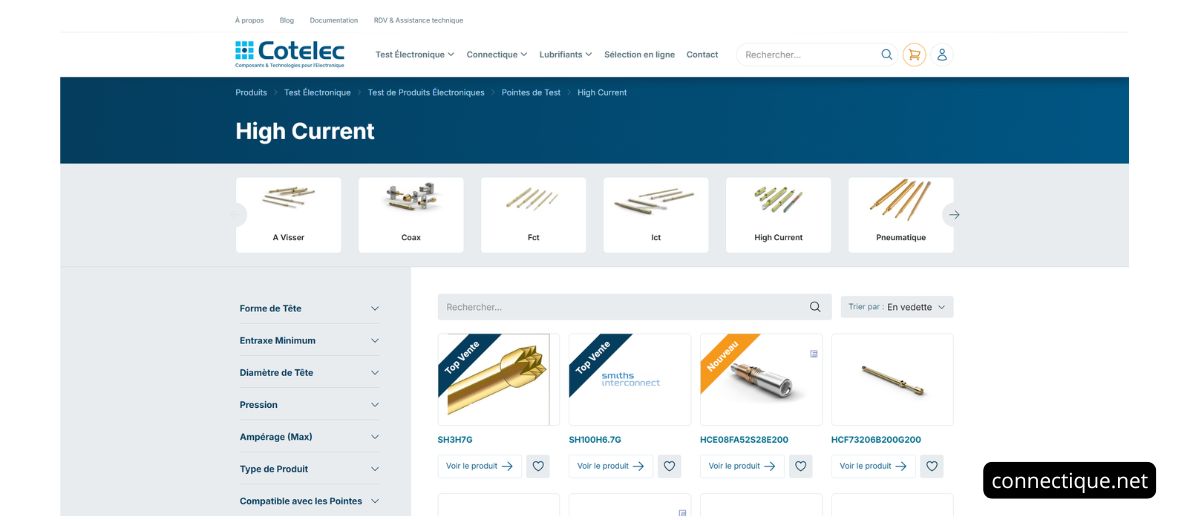This screenshot has width=1200, height=520.
Task: Open the shopping cart icon
Action: [913, 55]
